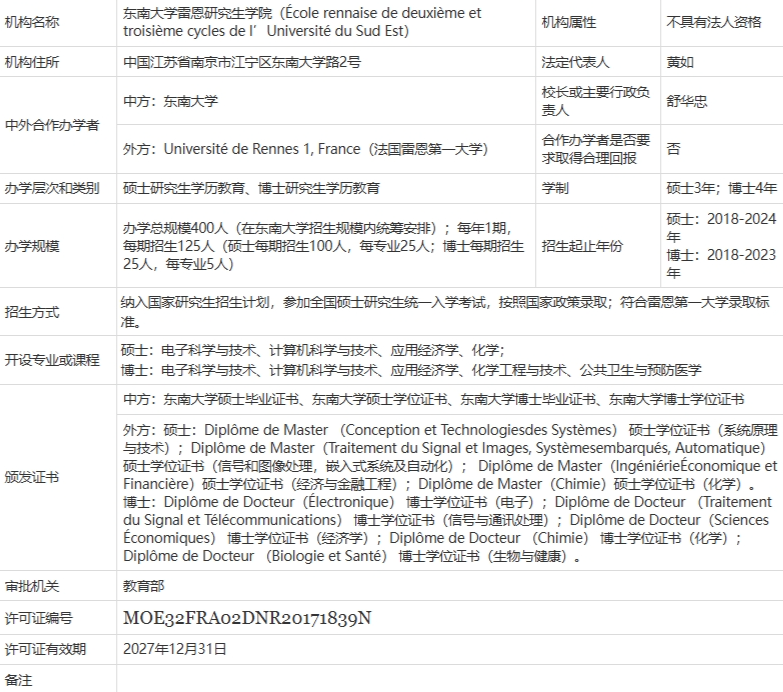783x692 pixels.
Task: Click the 办学层次和类别 label
Action: click(x=52, y=188)
